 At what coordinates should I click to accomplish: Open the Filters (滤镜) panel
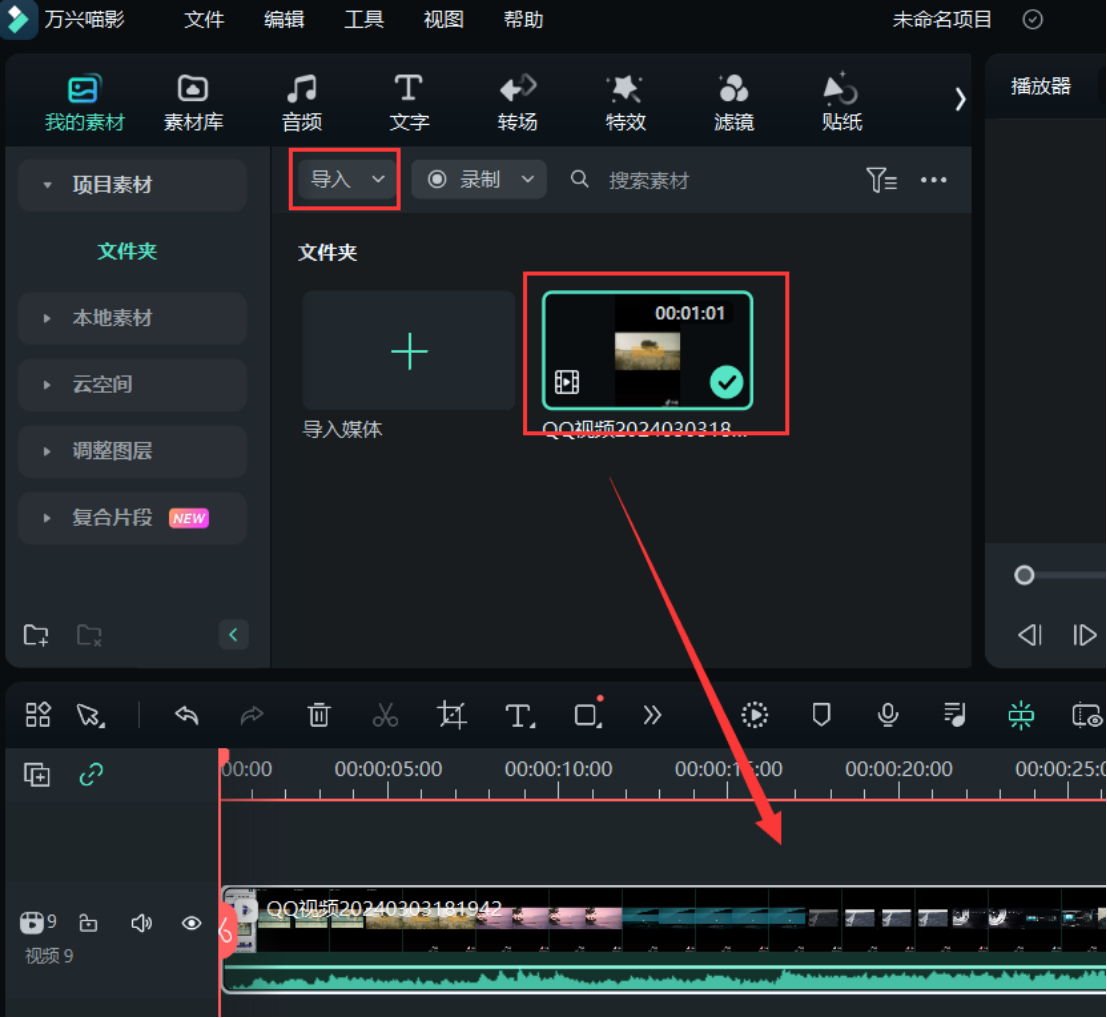tap(733, 102)
